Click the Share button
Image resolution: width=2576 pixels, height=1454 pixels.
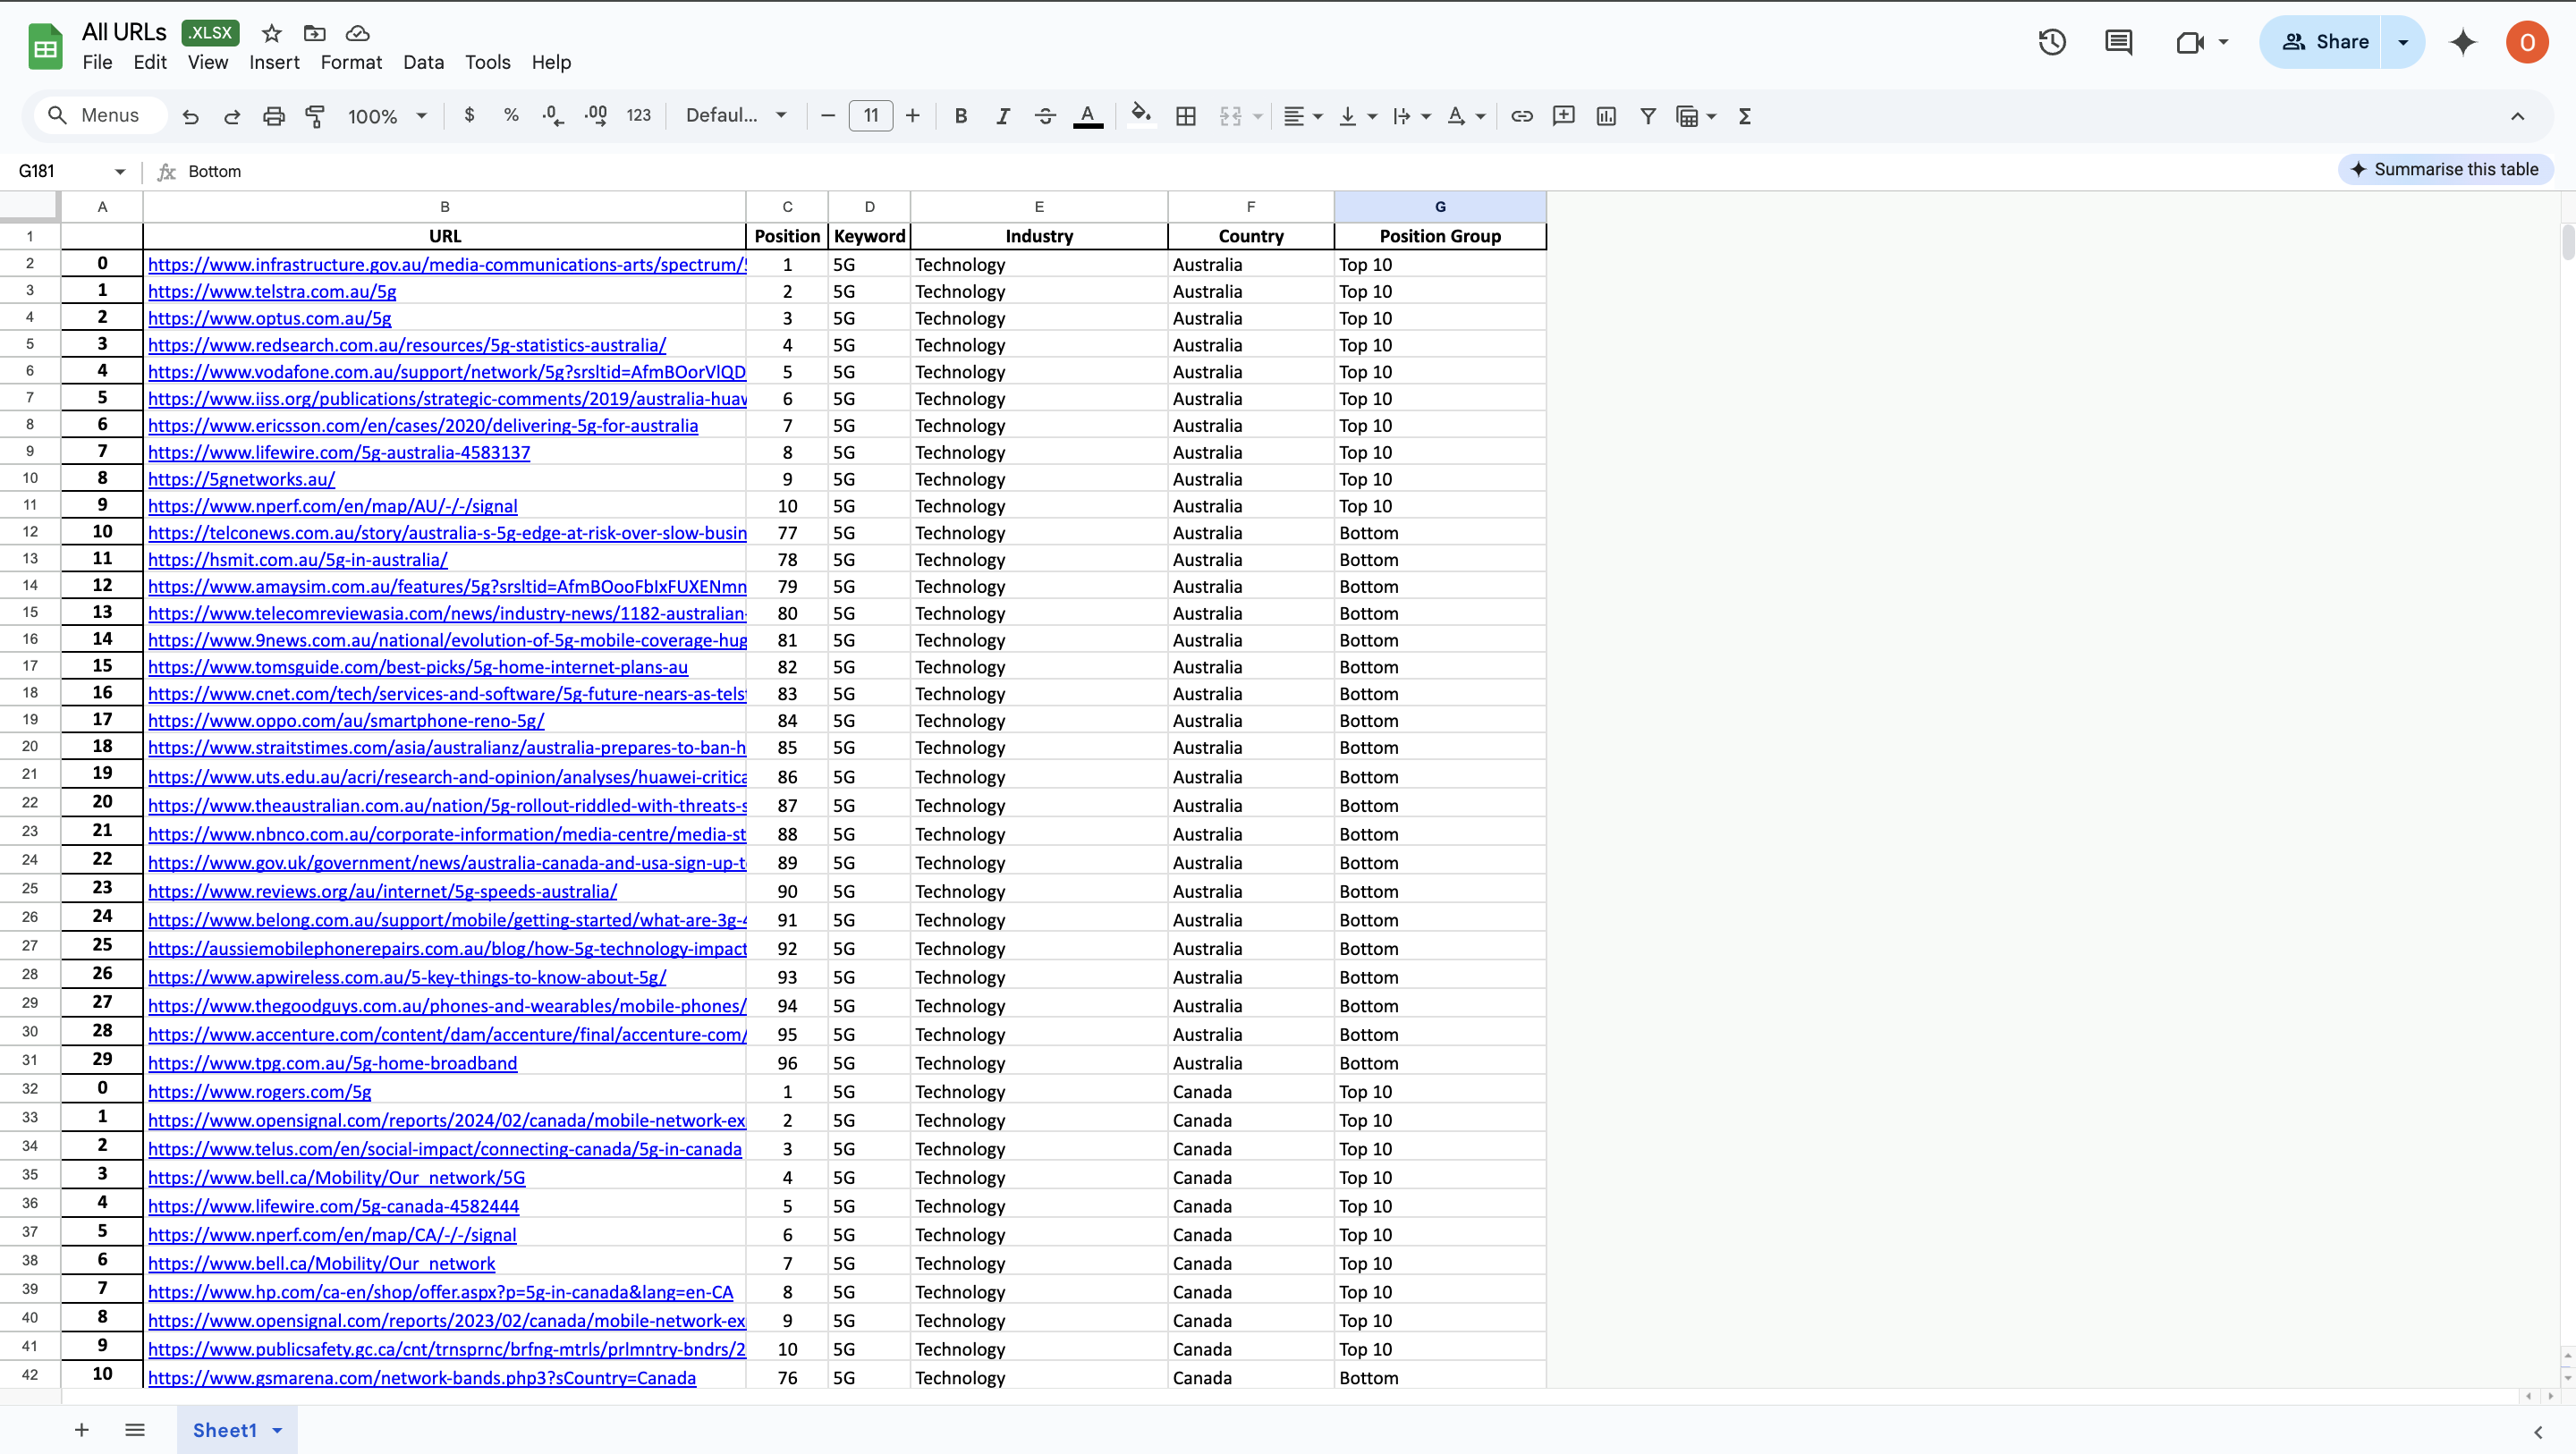(x=2322, y=42)
